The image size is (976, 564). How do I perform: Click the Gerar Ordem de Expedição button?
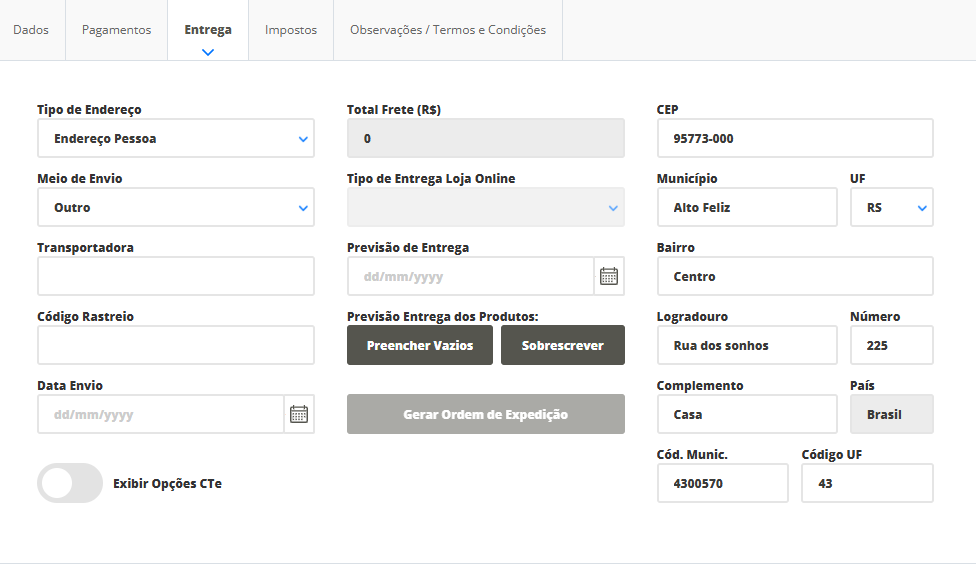(485, 414)
